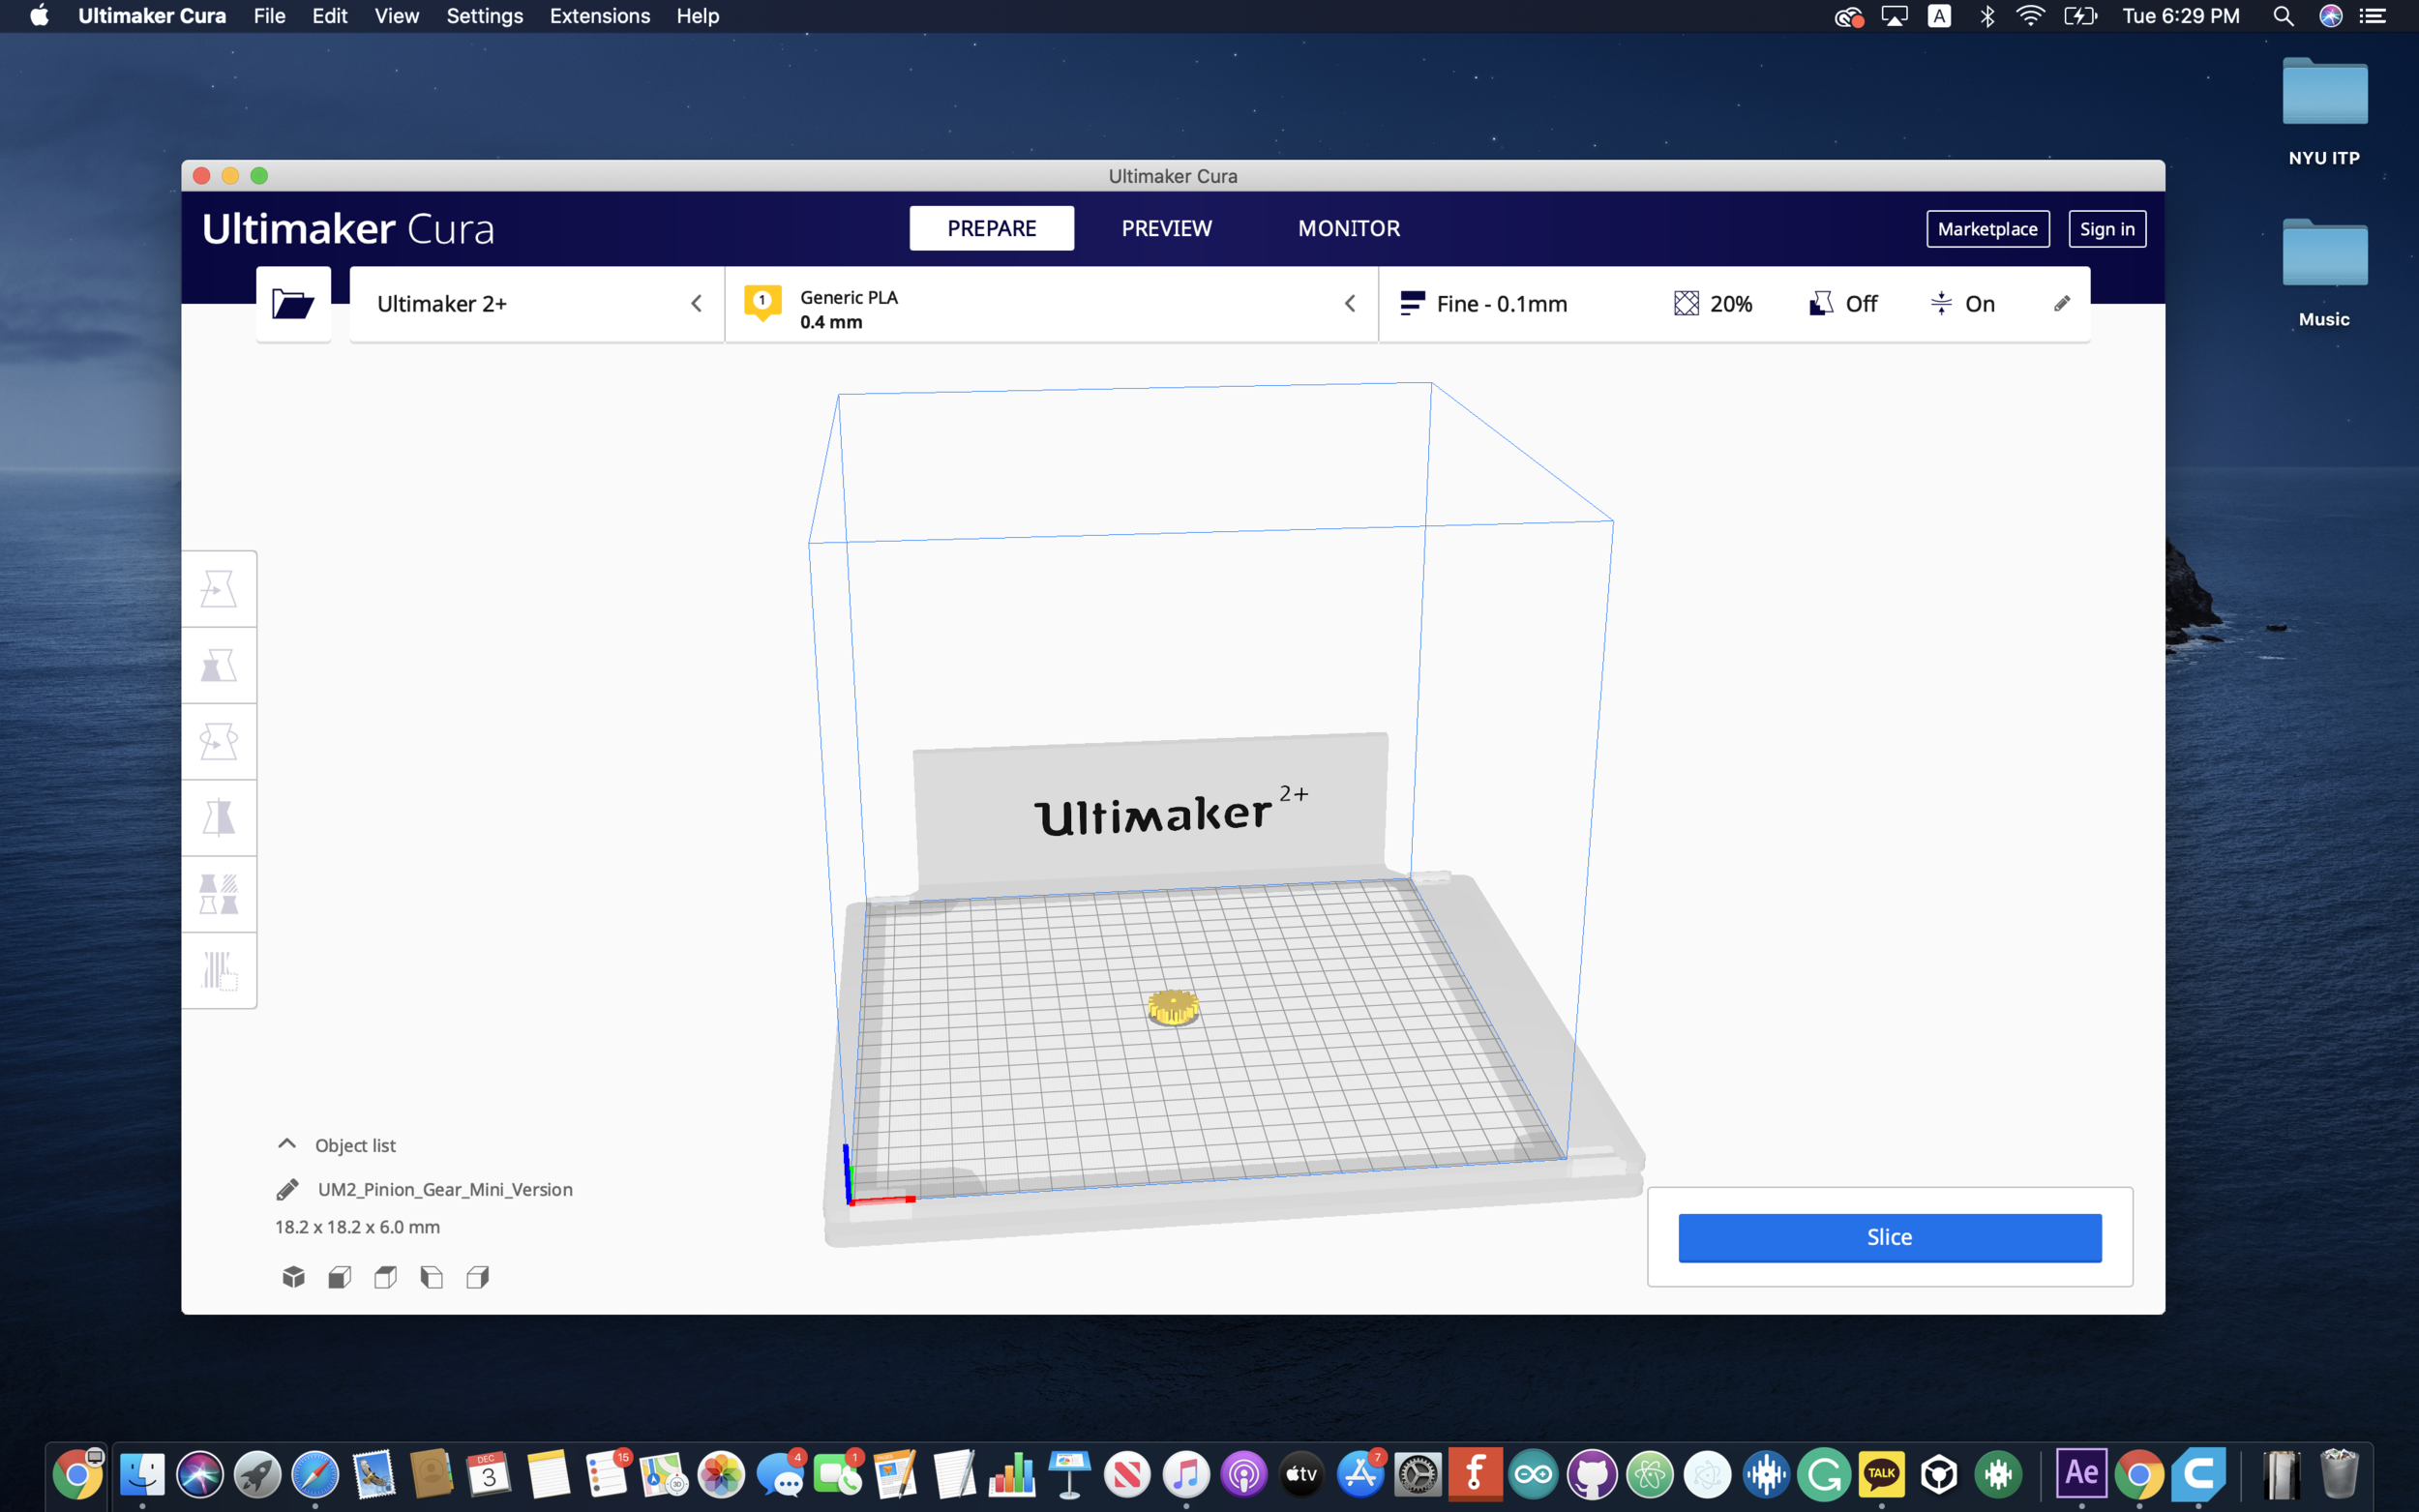Viewport: 2419px width, 1512px height.
Task: Open the Notification Center list icon
Action: click(2373, 16)
